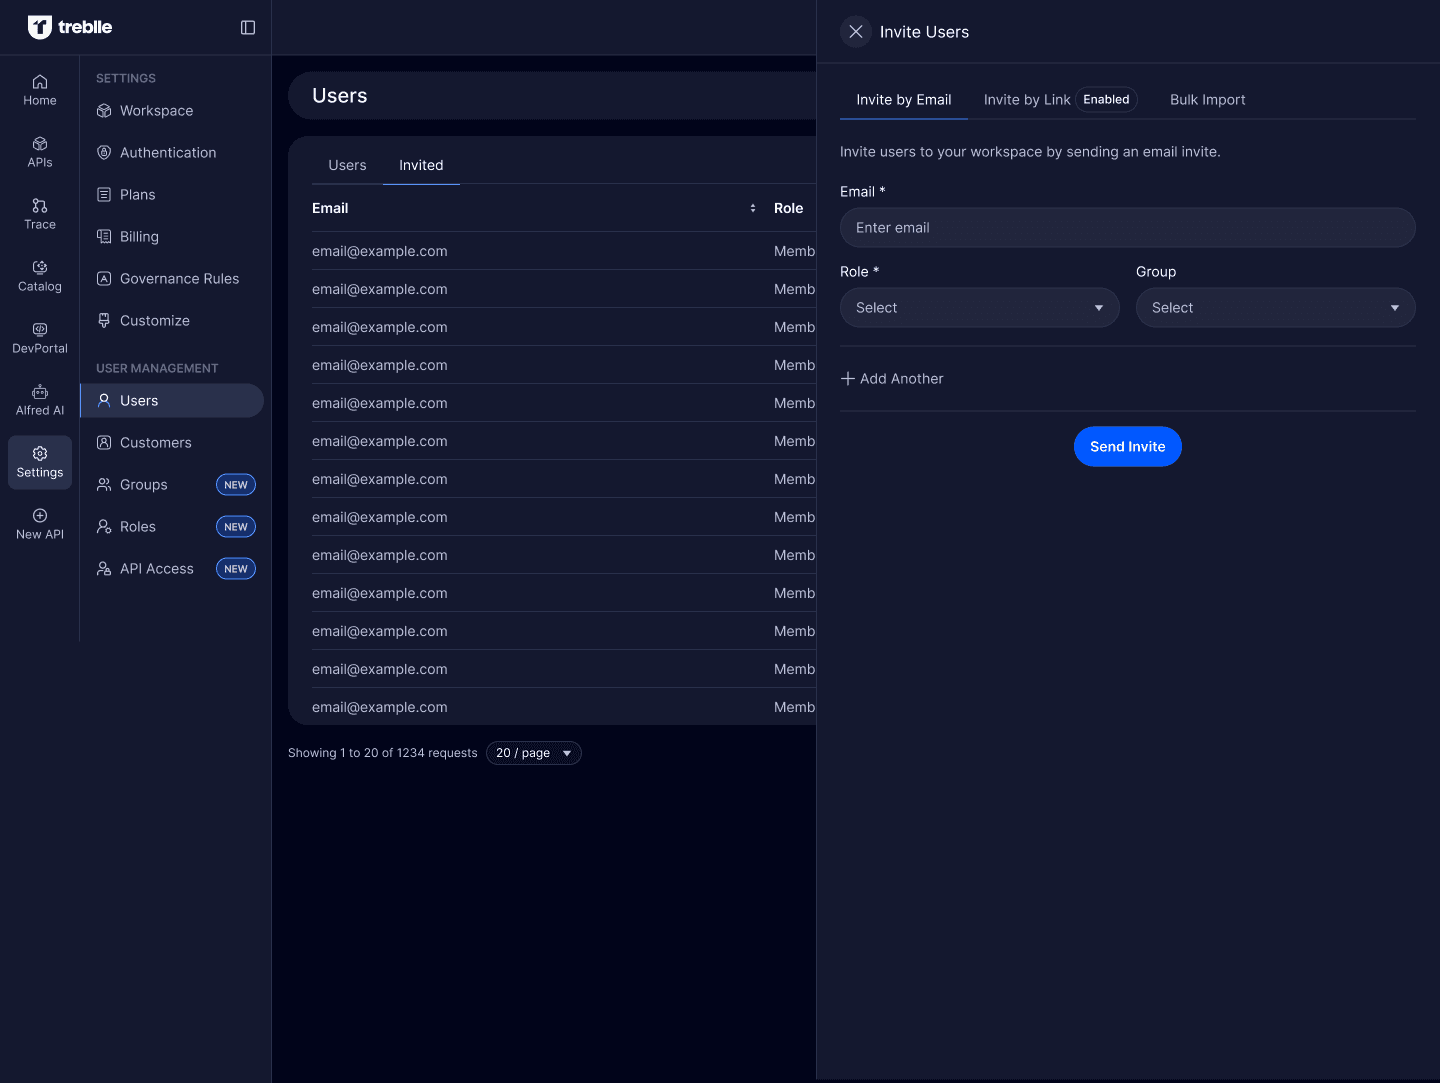This screenshot has height=1083, width=1440.
Task: Open the Trace icon in left rail
Action: (40, 206)
